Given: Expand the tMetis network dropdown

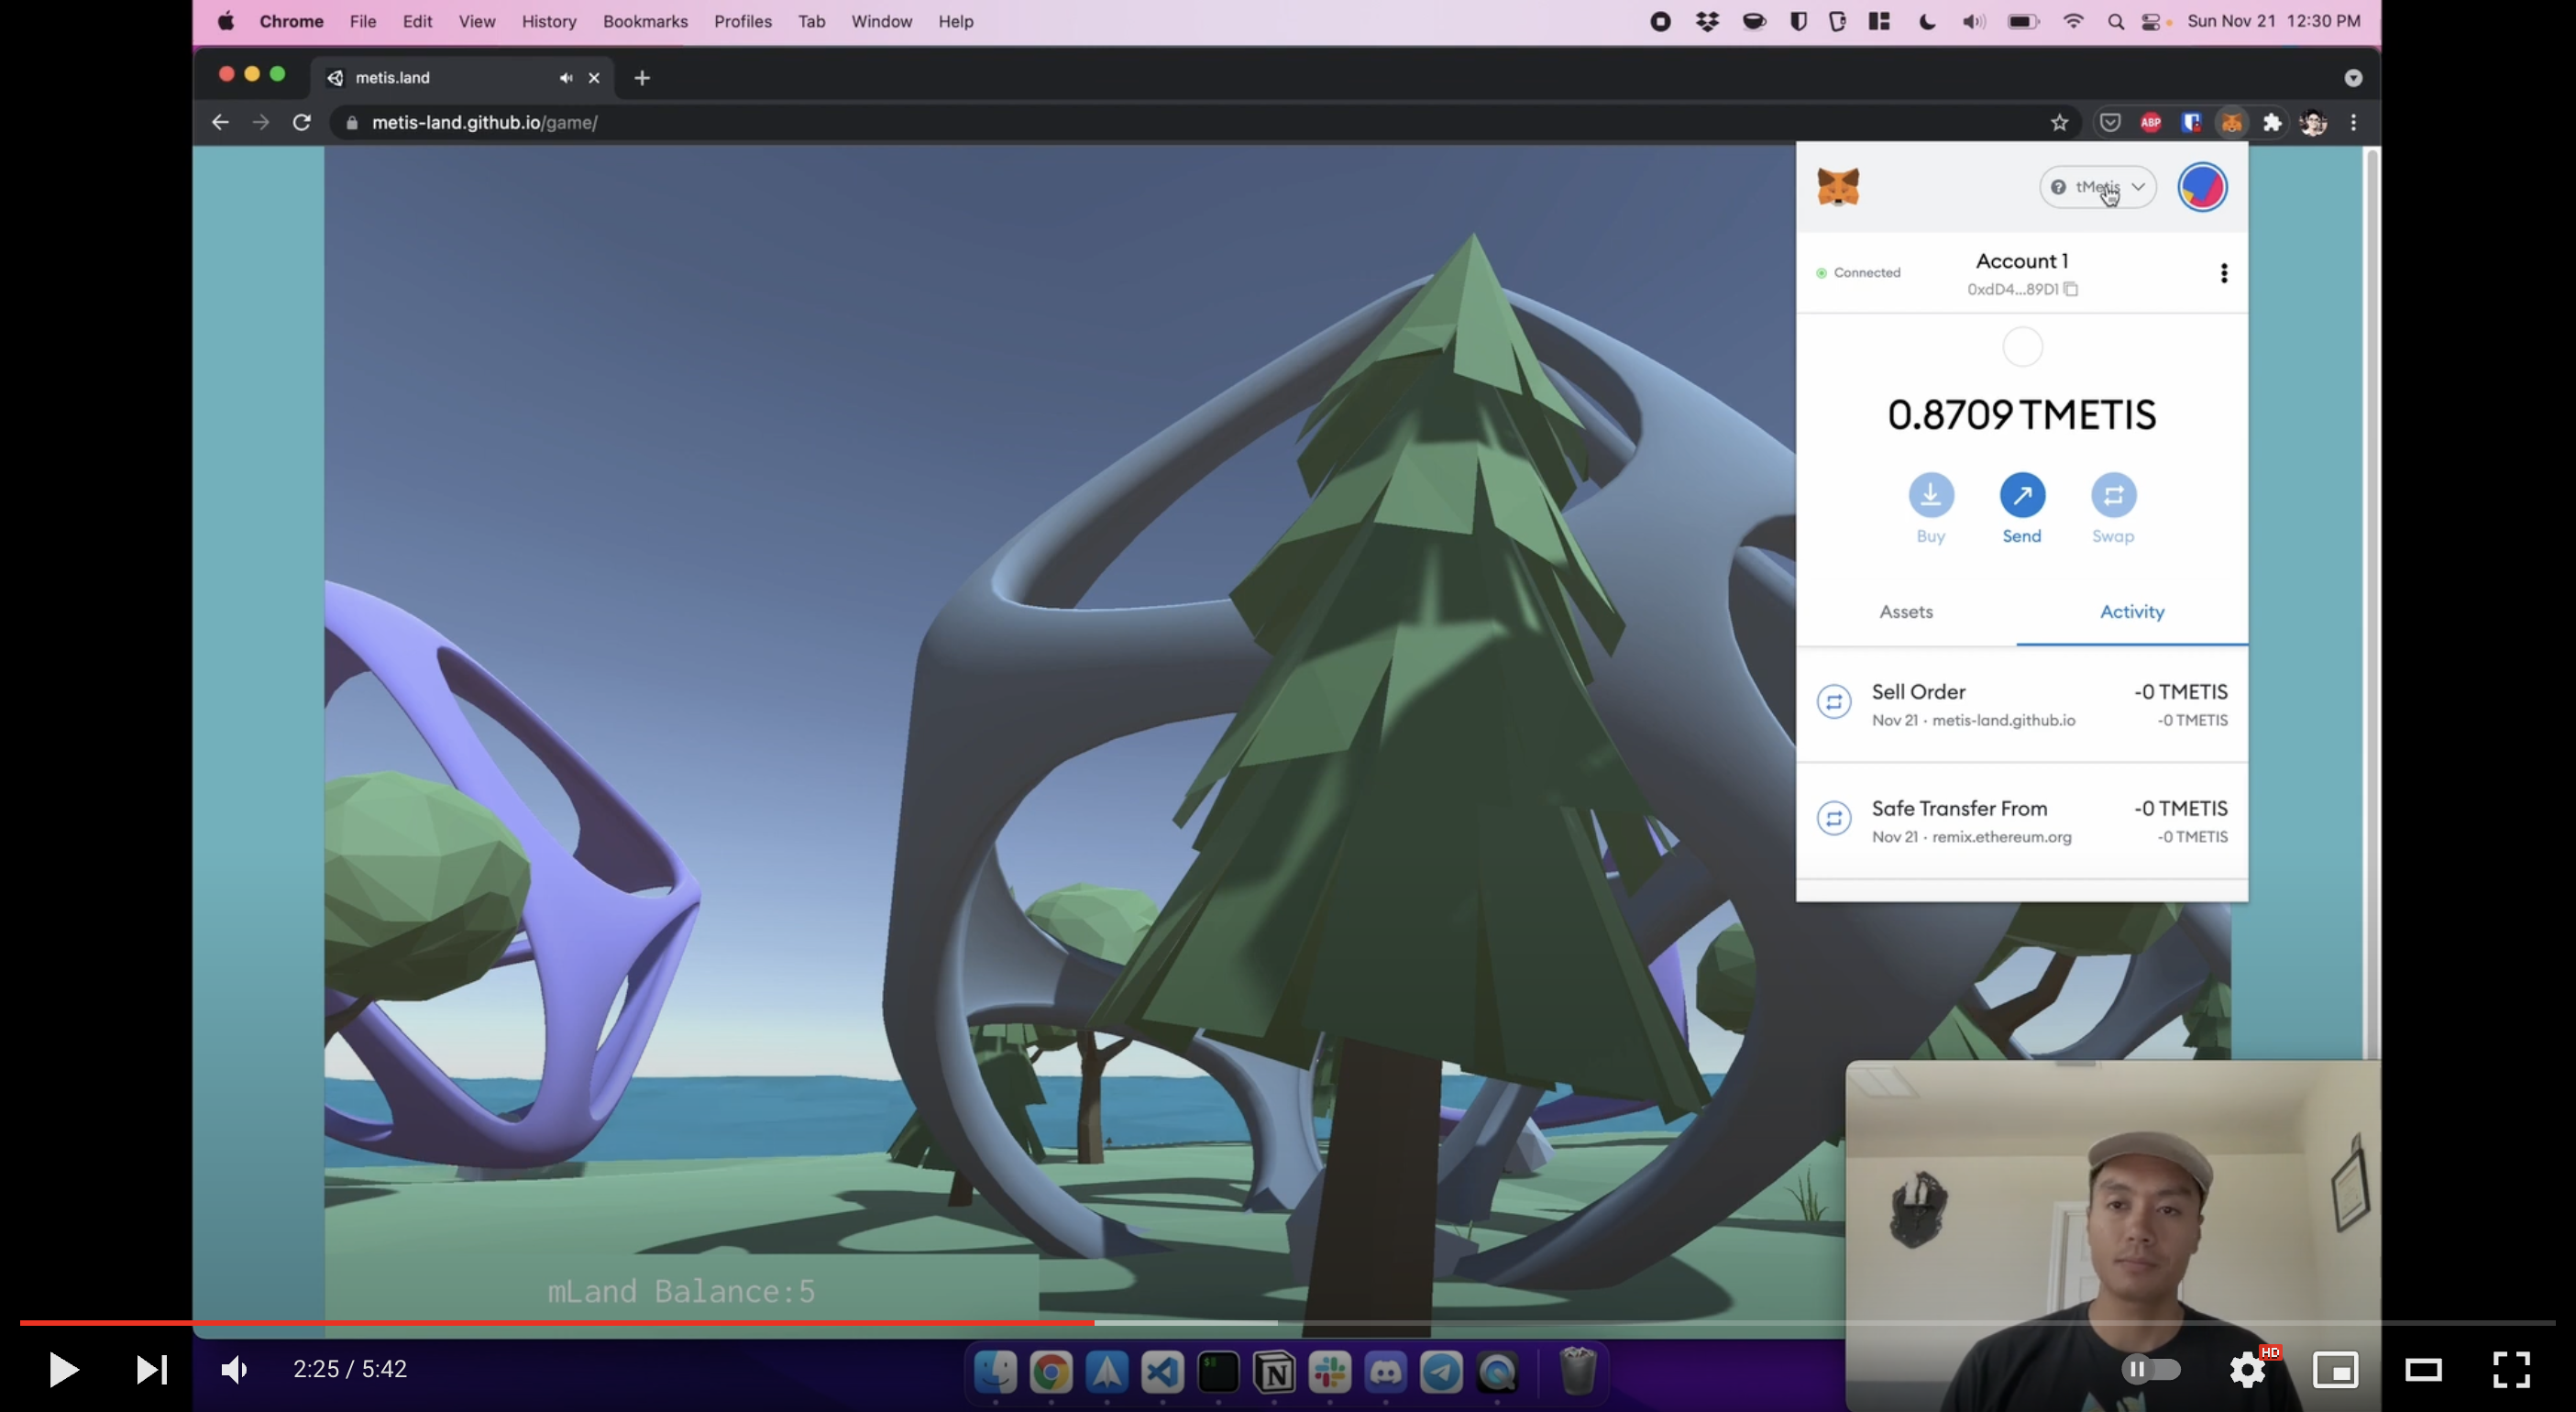Looking at the screenshot, I should click(2097, 187).
